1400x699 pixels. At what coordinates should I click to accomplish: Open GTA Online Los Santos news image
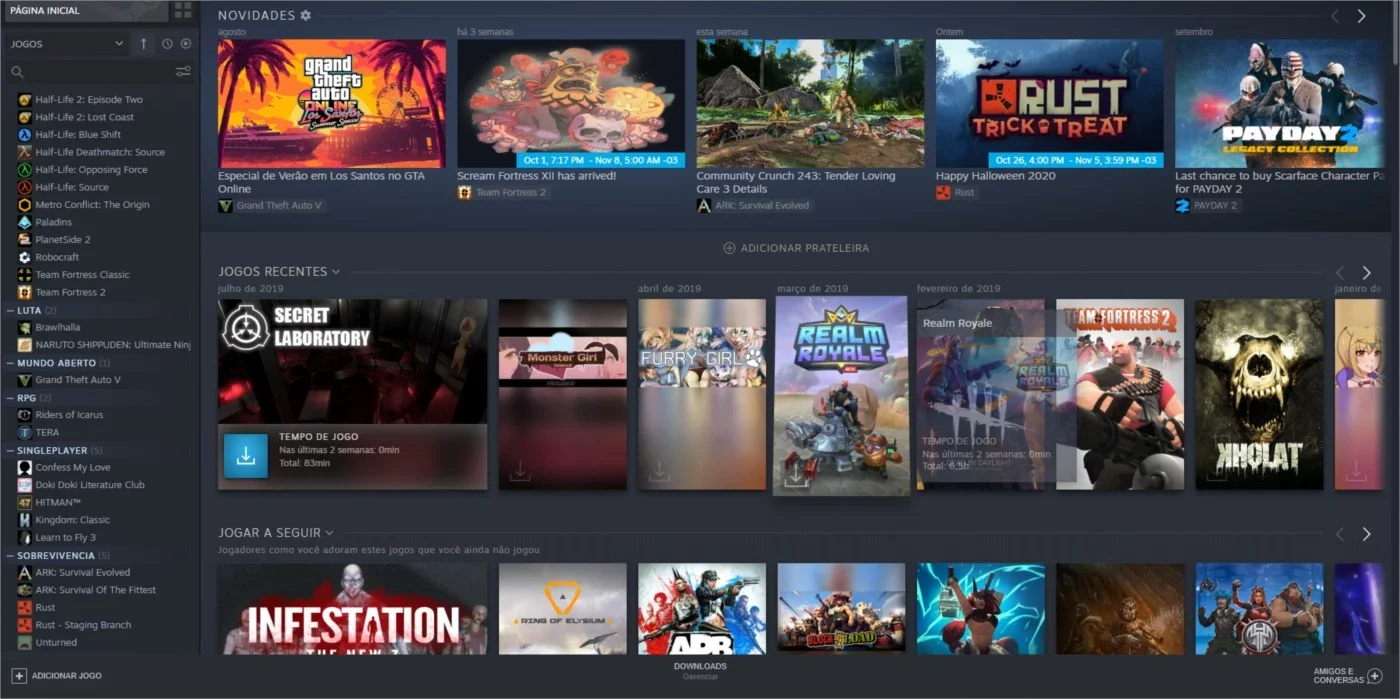(332, 103)
